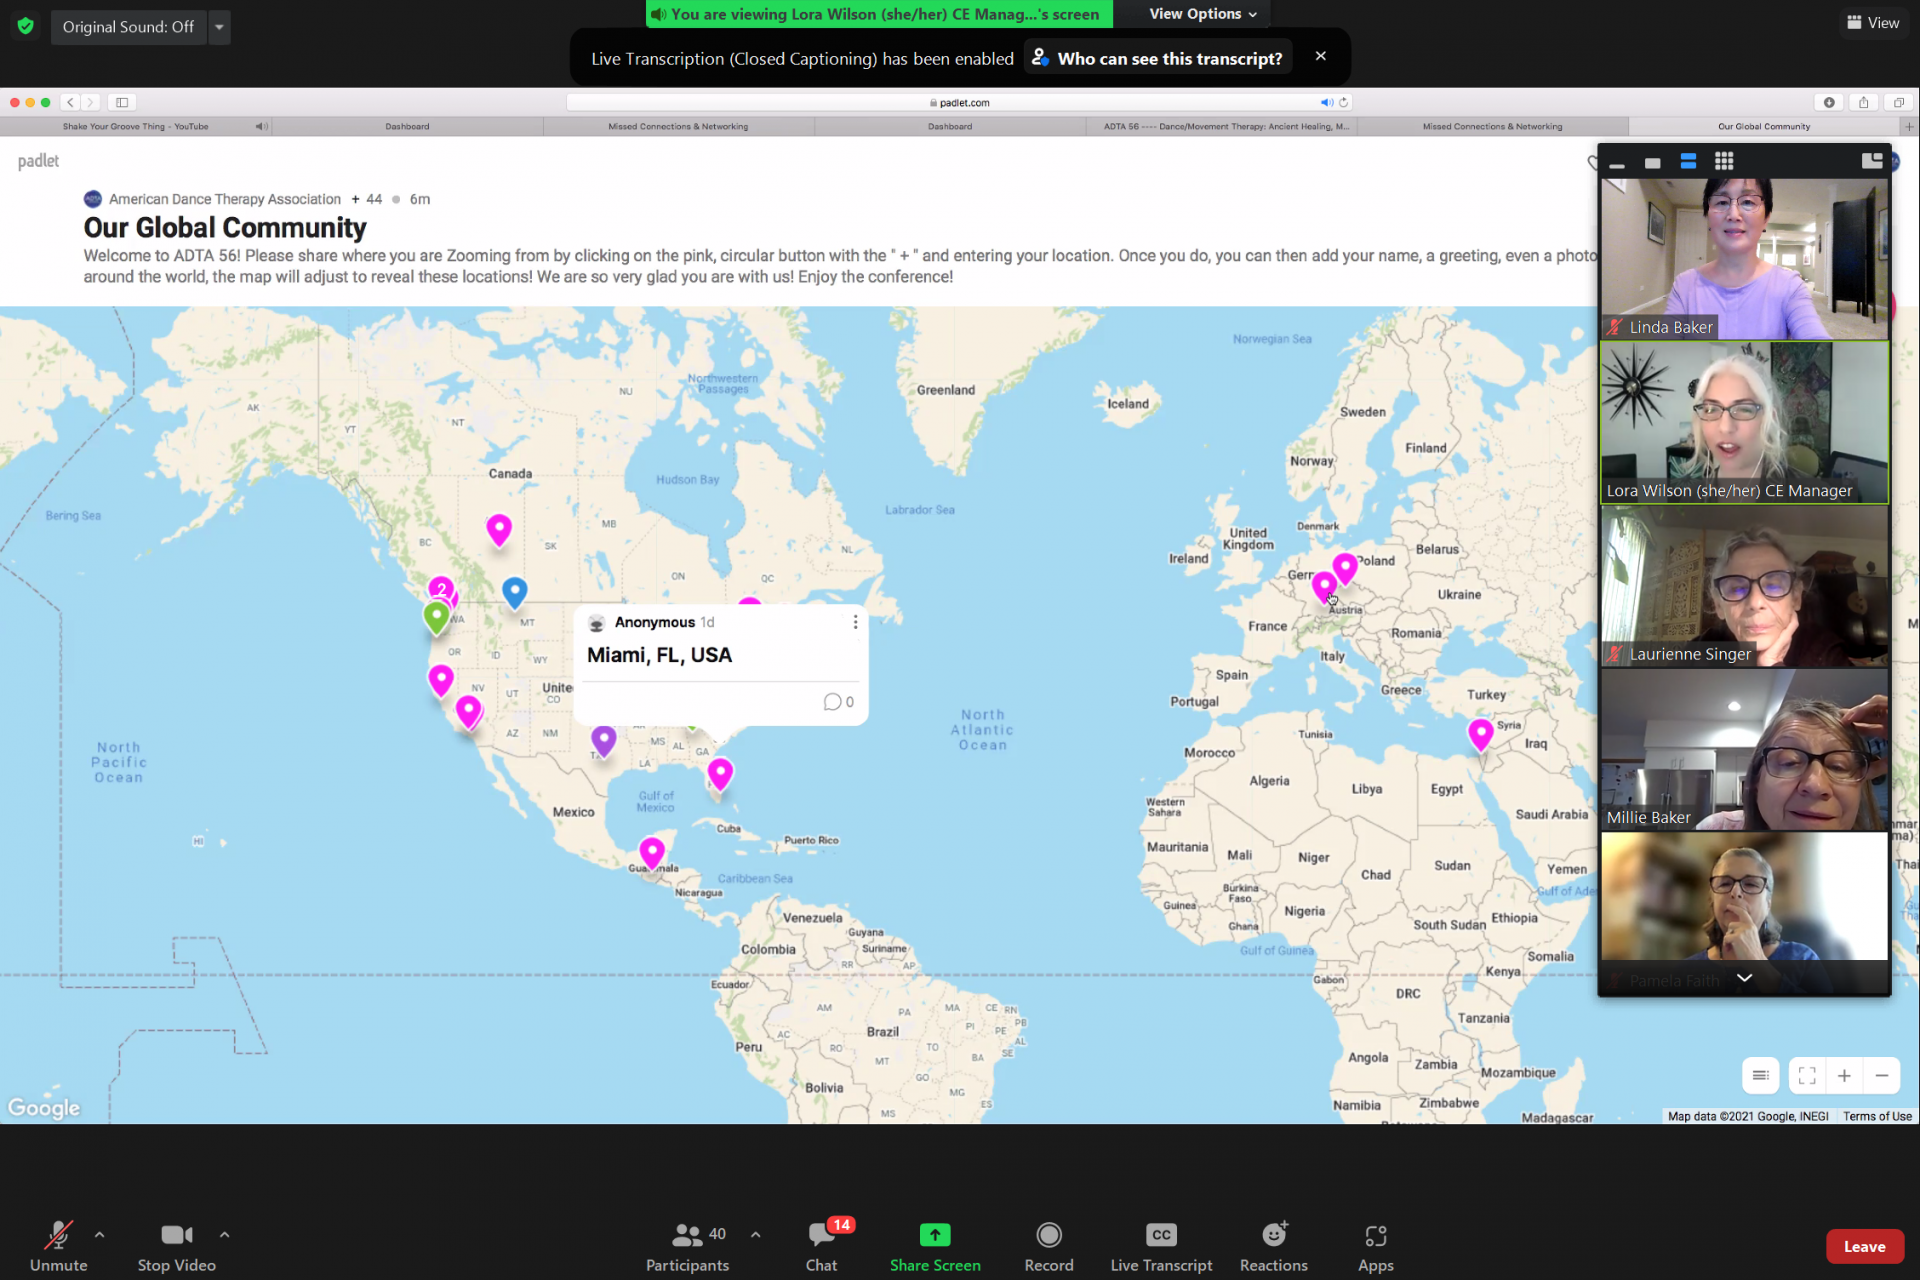
Task: Click side-by-side mode icon in video panel
Action: point(1872,161)
